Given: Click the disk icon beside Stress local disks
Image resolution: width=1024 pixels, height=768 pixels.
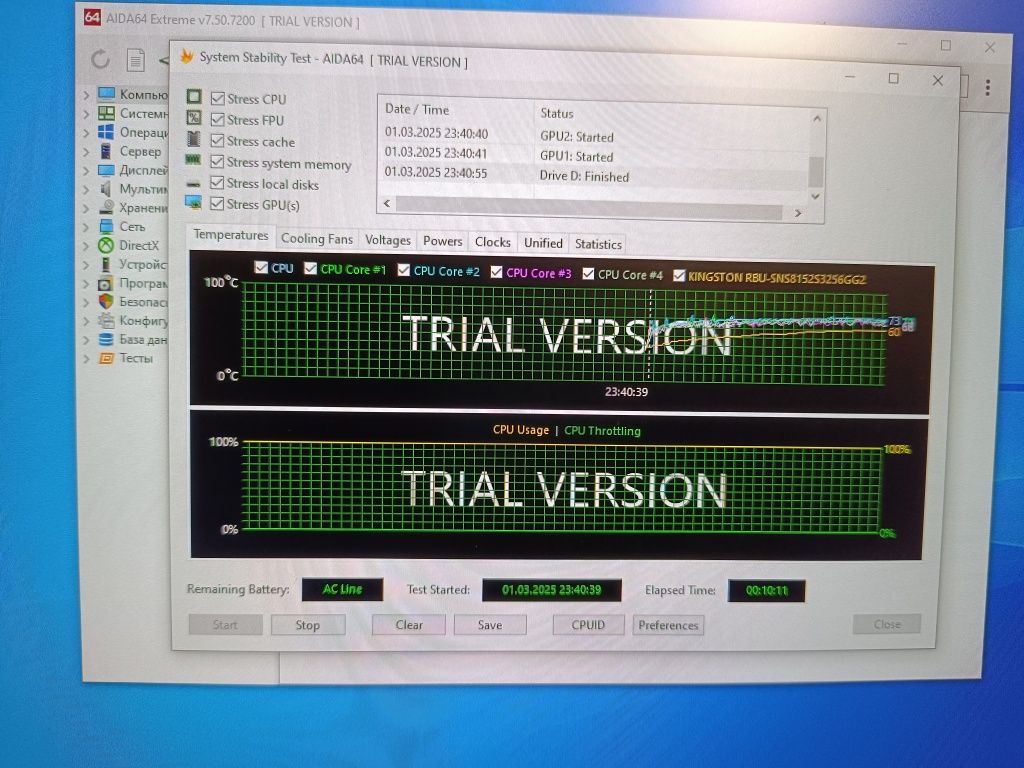Looking at the screenshot, I should click(193, 184).
